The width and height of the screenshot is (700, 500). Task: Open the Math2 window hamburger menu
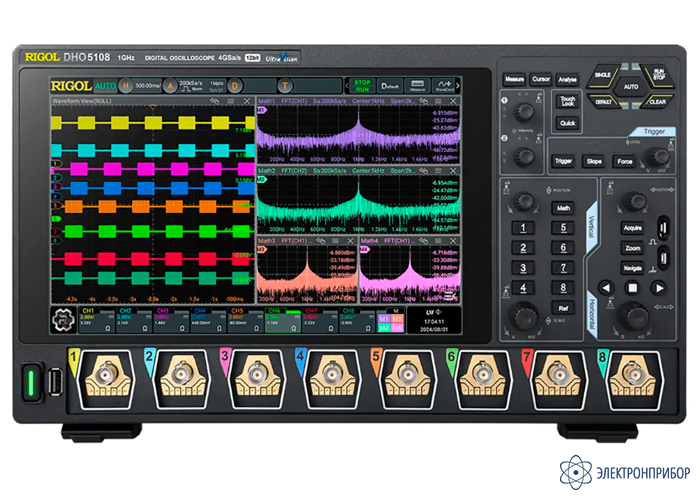438,171
